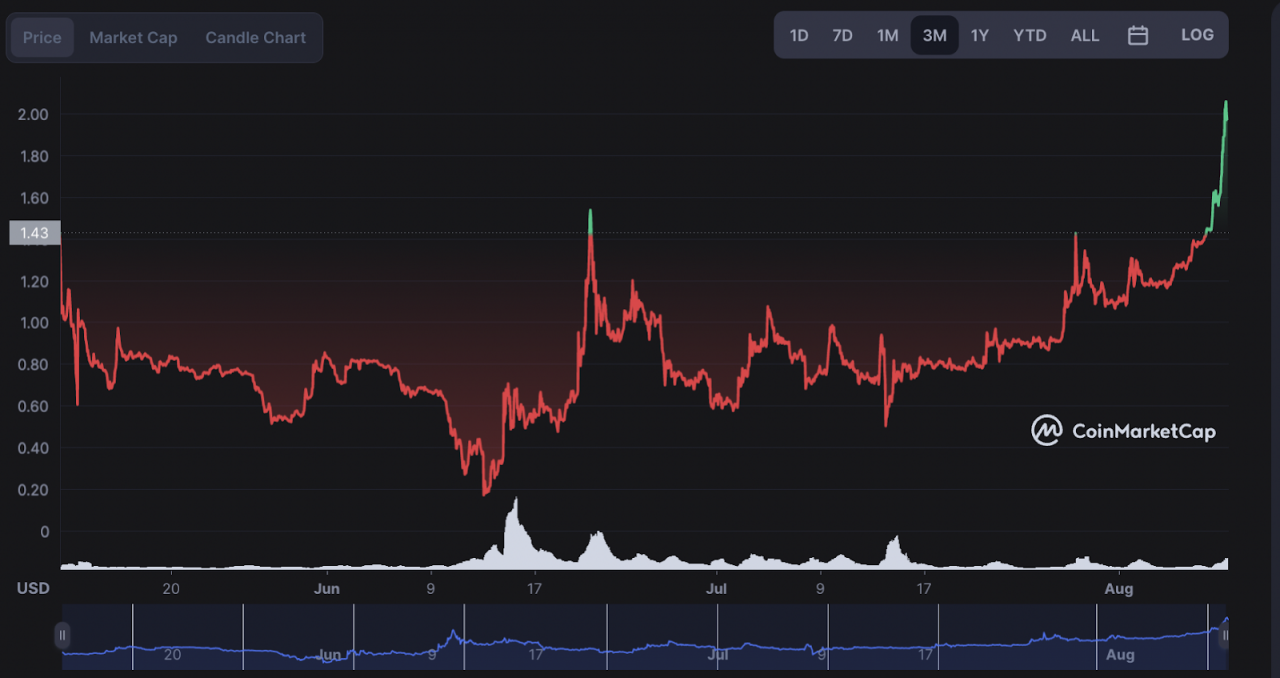Click the 1.43 price marker label
This screenshot has width=1280, height=678.
[x=35, y=233]
